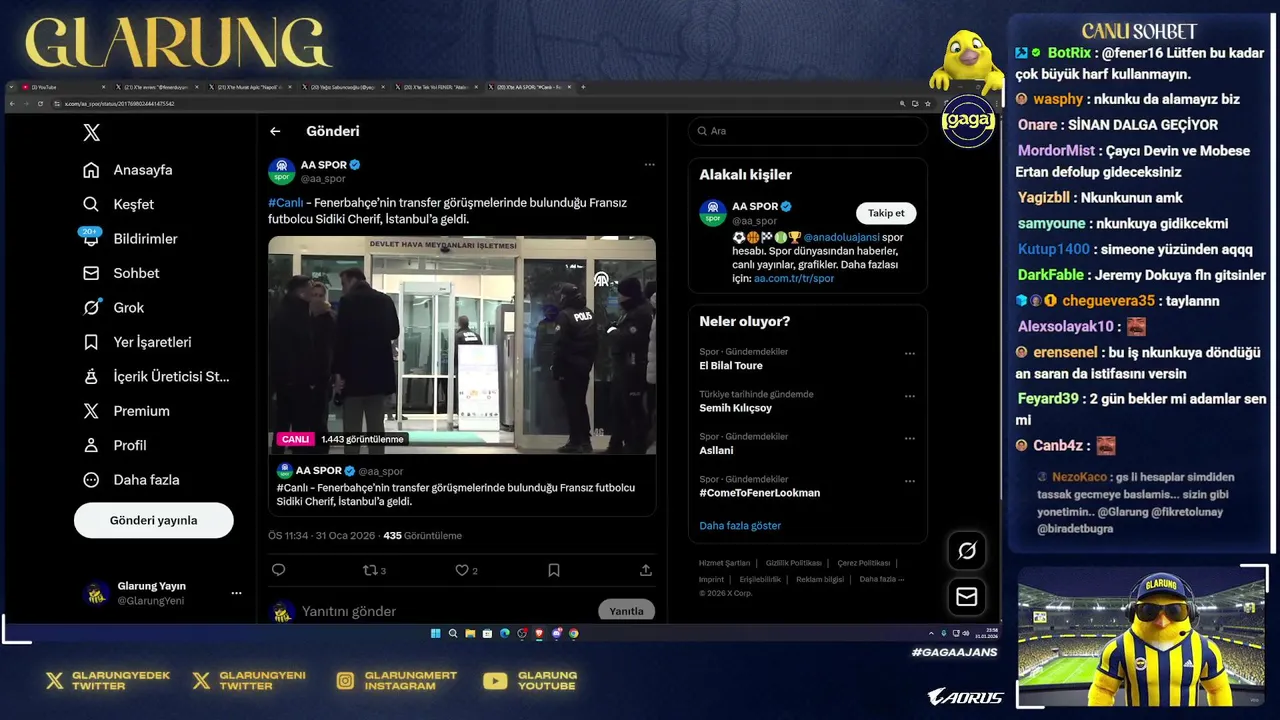The width and height of the screenshot is (1280, 720).
Task: Click the Gönderi yayınla button
Action: pos(154,520)
